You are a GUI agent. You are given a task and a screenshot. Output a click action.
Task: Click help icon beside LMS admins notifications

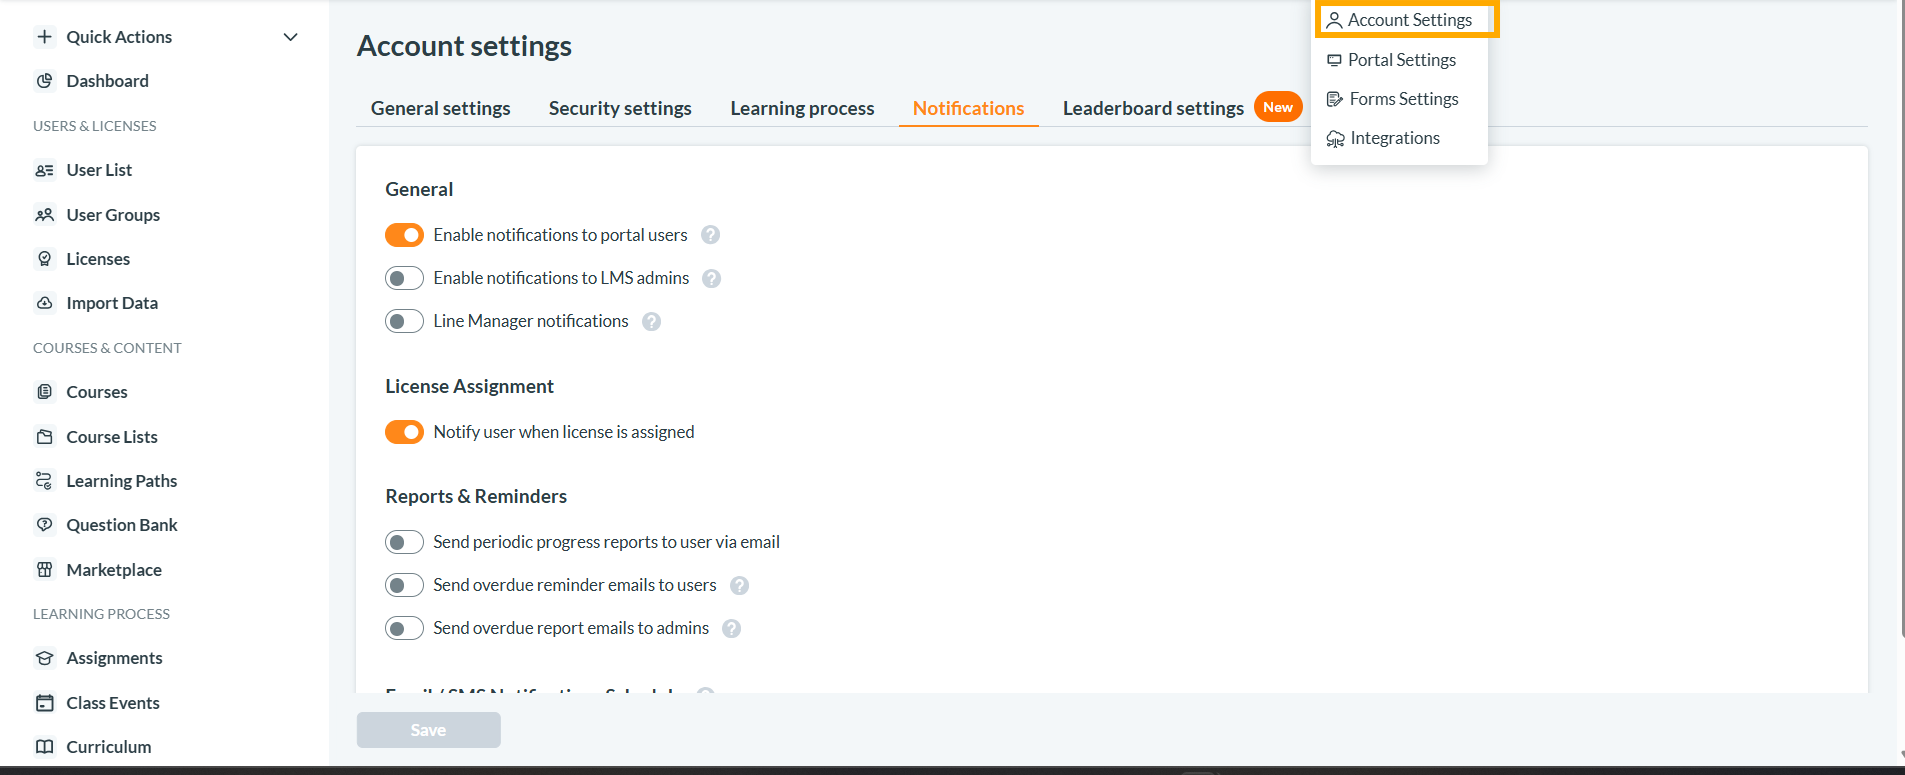(x=711, y=278)
